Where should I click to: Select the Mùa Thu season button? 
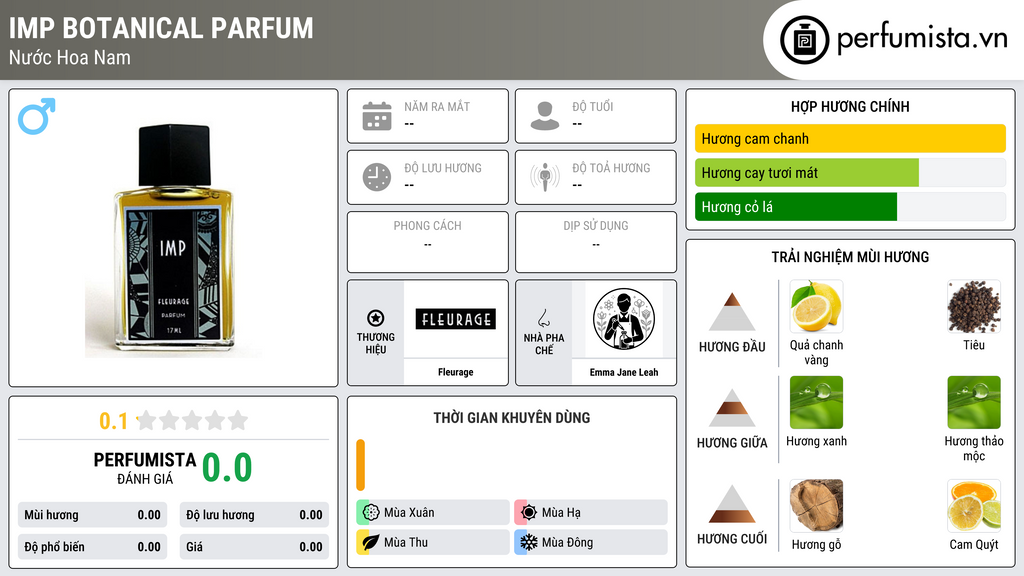pos(433,542)
